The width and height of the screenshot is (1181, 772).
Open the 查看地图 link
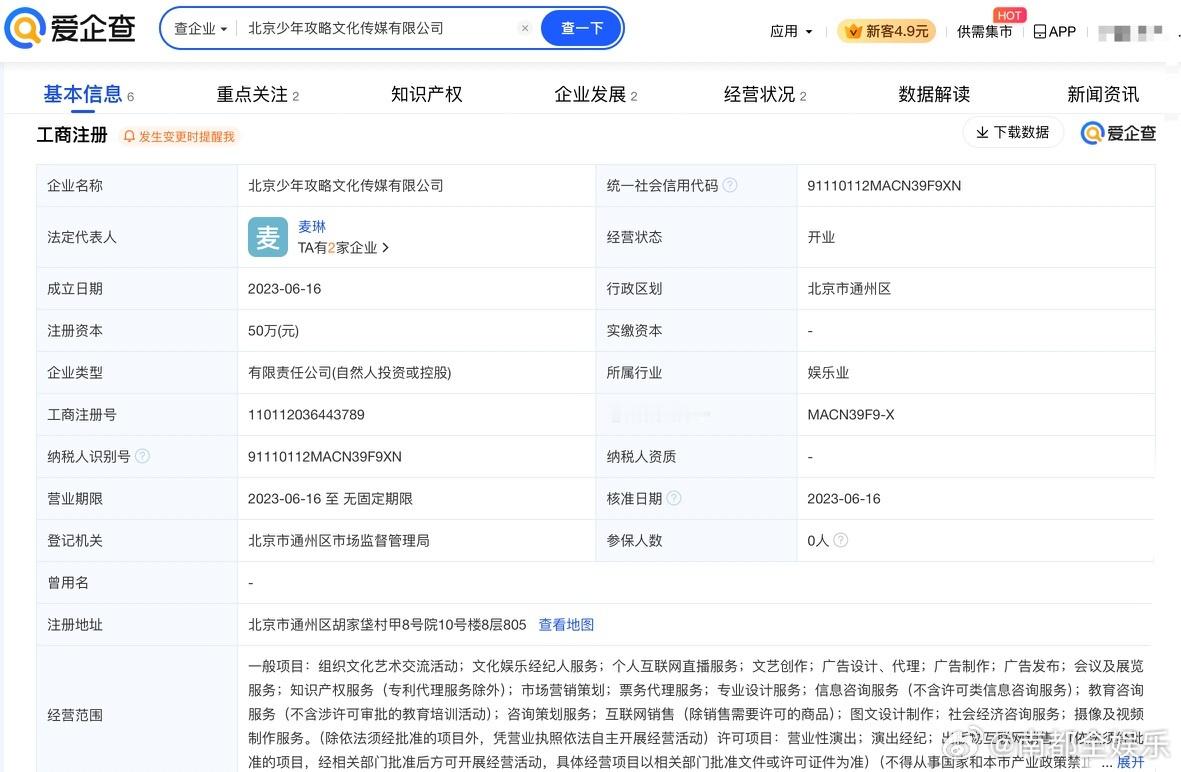pyautogui.click(x=566, y=624)
